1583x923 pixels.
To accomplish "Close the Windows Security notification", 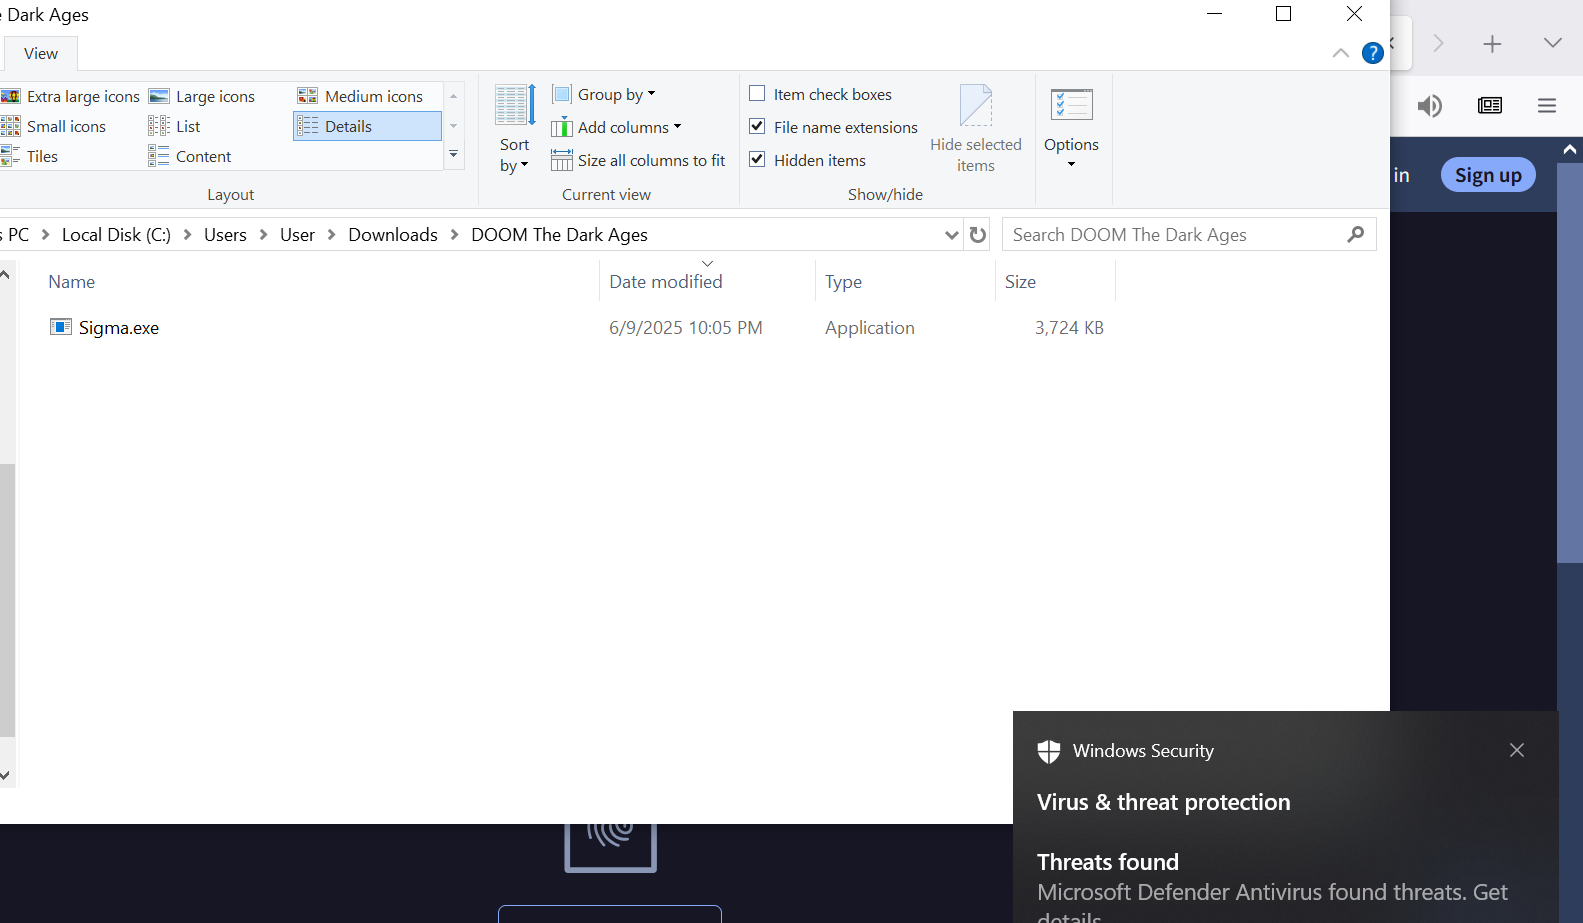I will coord(1517,750).
